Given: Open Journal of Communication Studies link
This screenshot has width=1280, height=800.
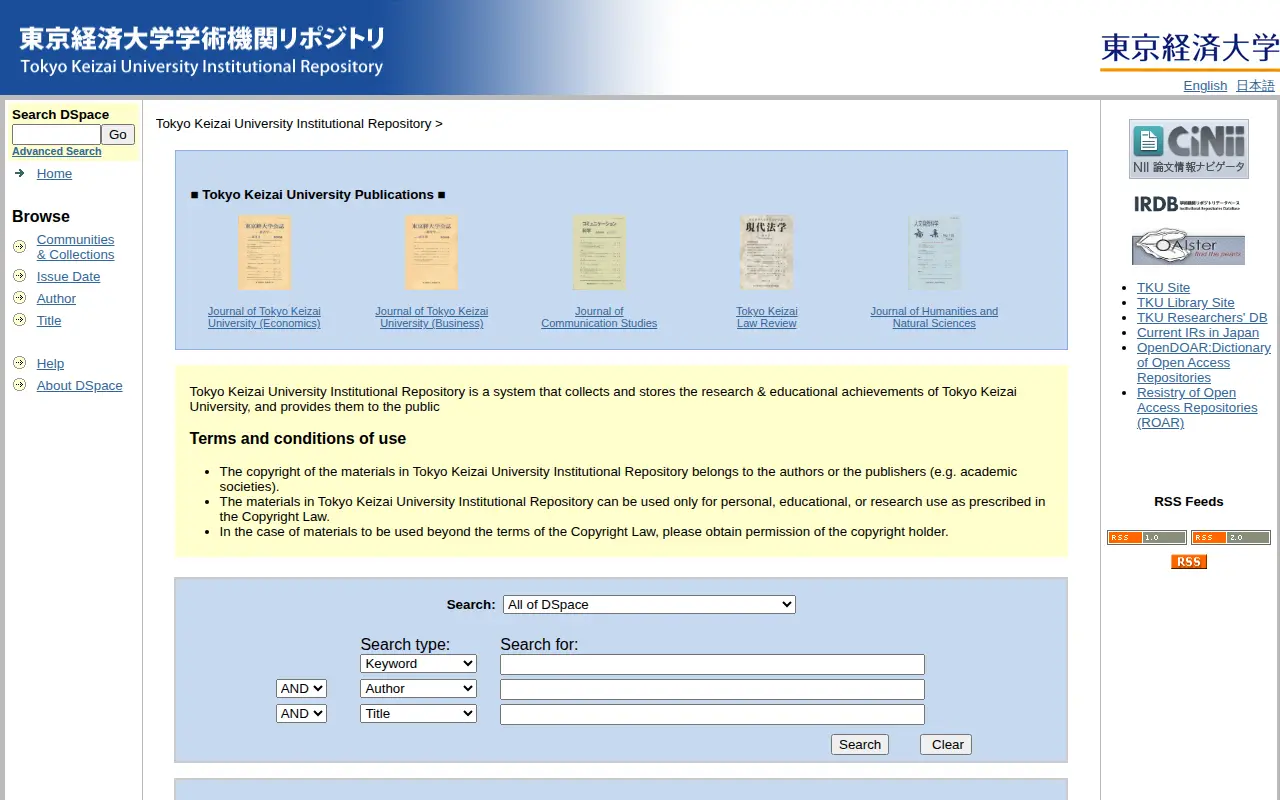Looking at the screenshot, I should tap(599, 317).
